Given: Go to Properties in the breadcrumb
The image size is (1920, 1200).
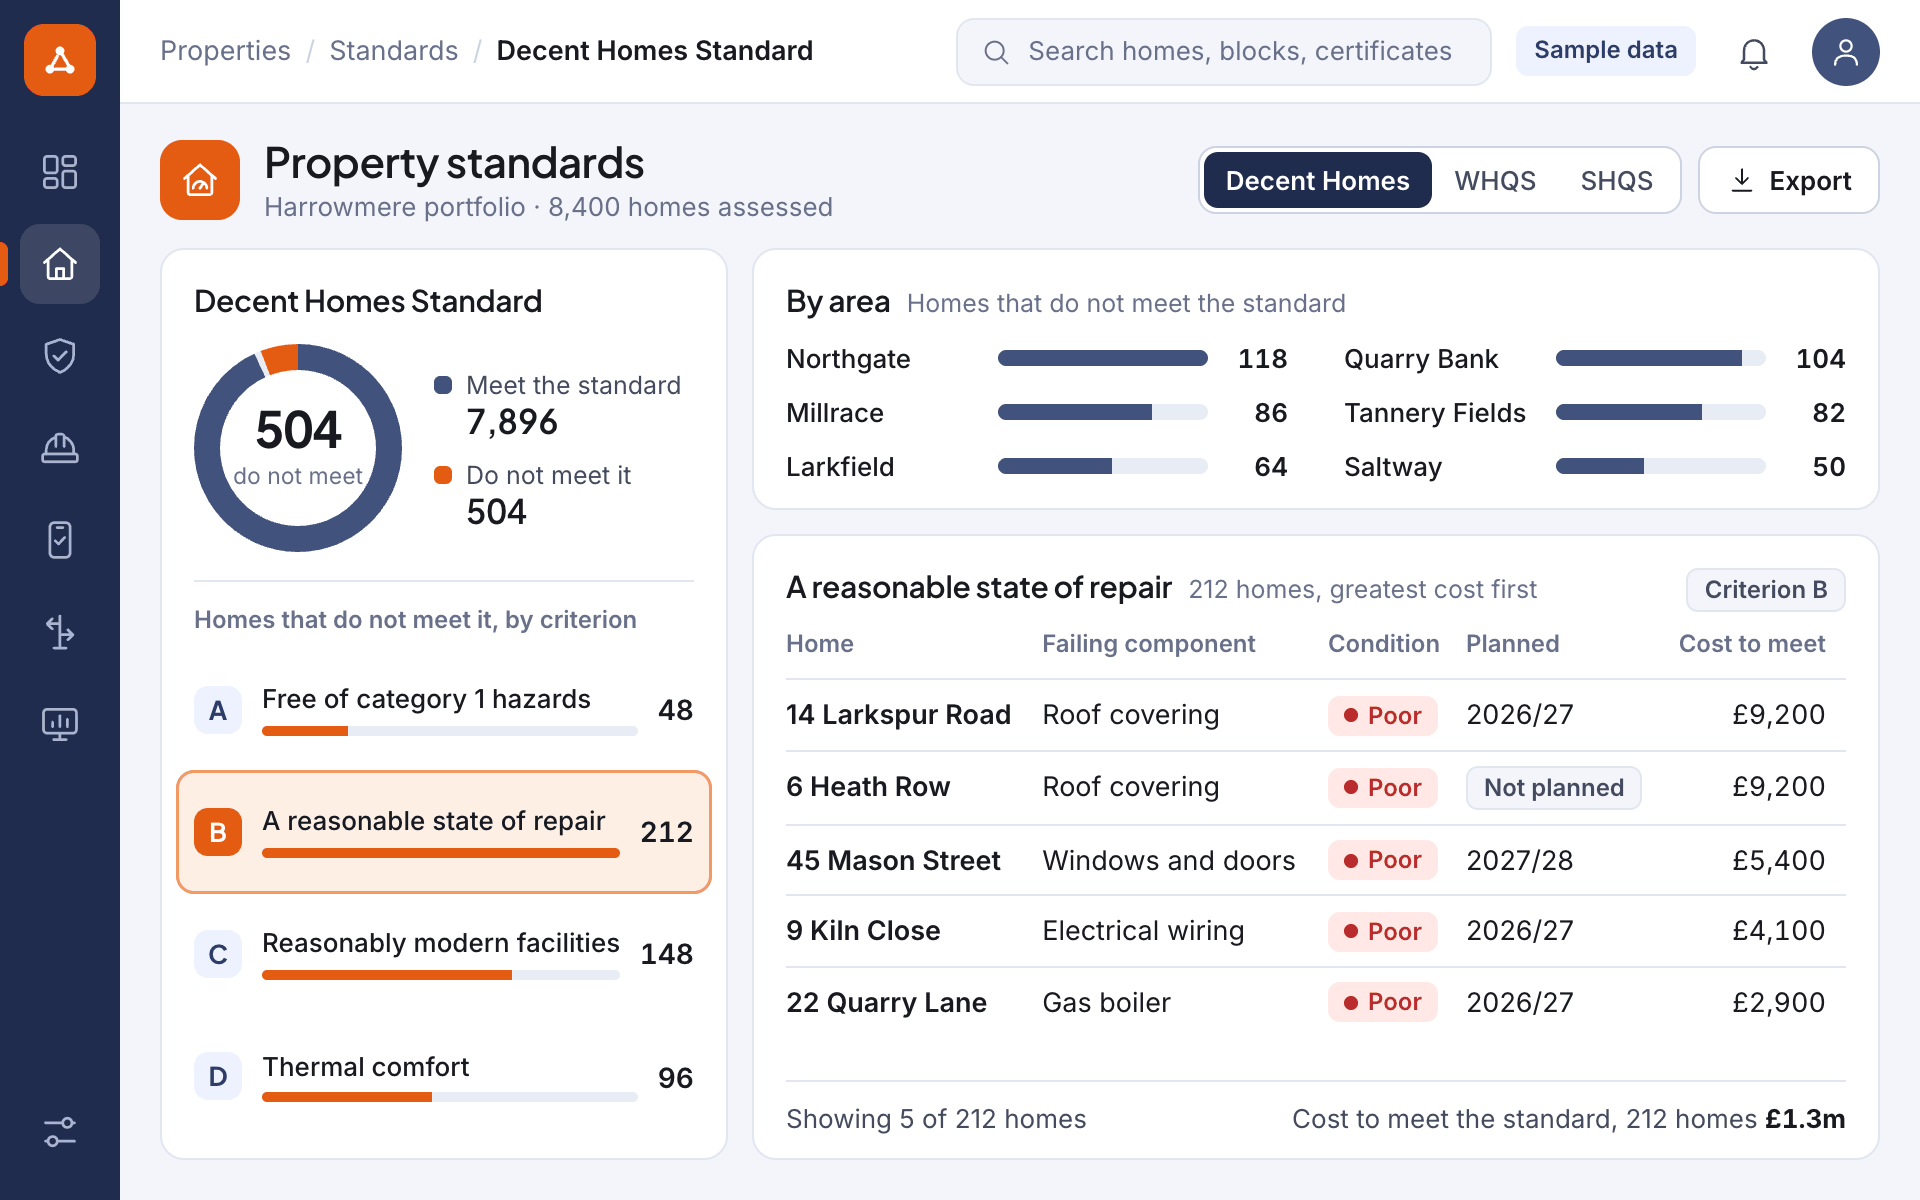Looking at the screenshot, I should click(225, 50).
